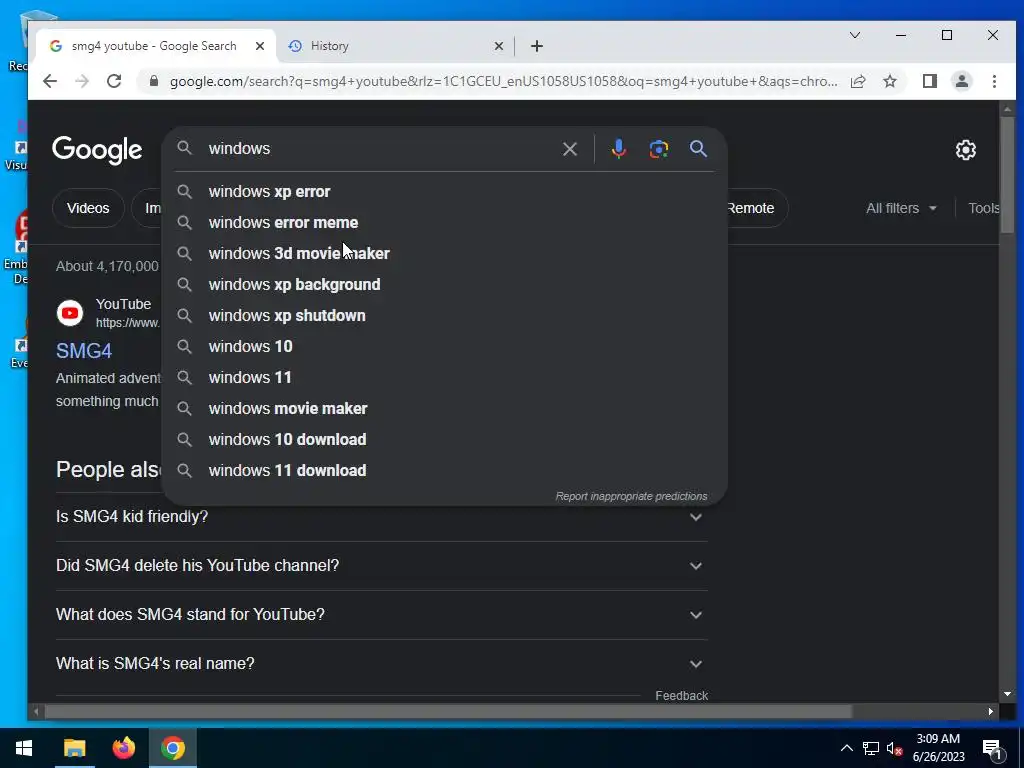This screenshot has width=1024, height=768.
Task: Expand "What does SMG4 stand for YouTube?"
Action: coord(381,615)
